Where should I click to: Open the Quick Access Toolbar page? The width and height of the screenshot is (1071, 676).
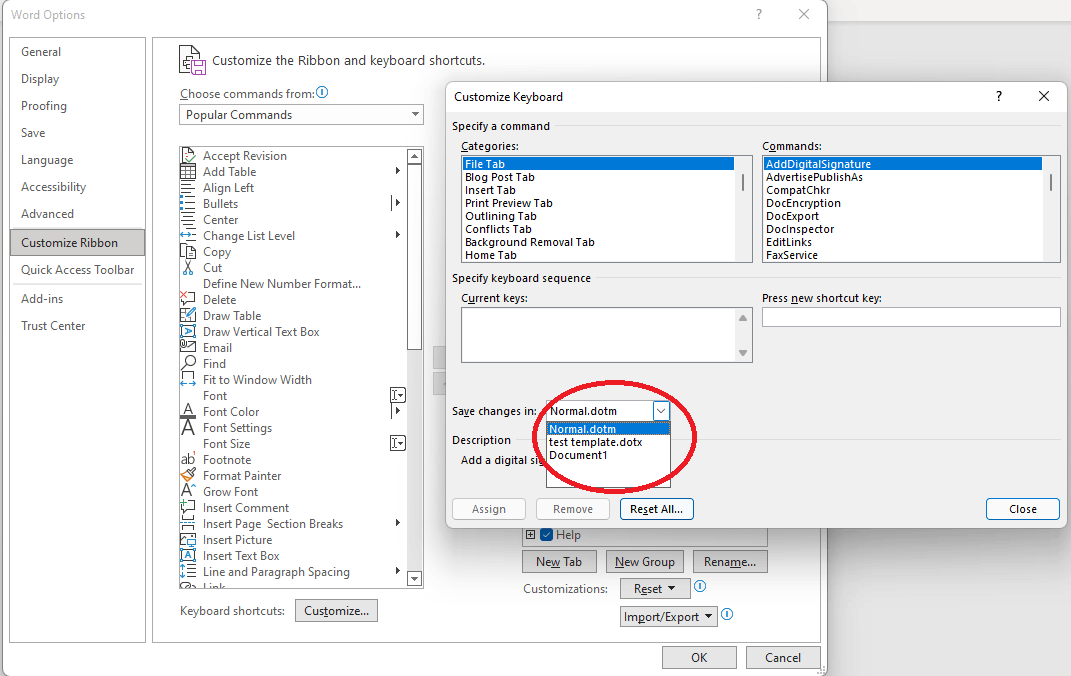click(x=78, y=270)
